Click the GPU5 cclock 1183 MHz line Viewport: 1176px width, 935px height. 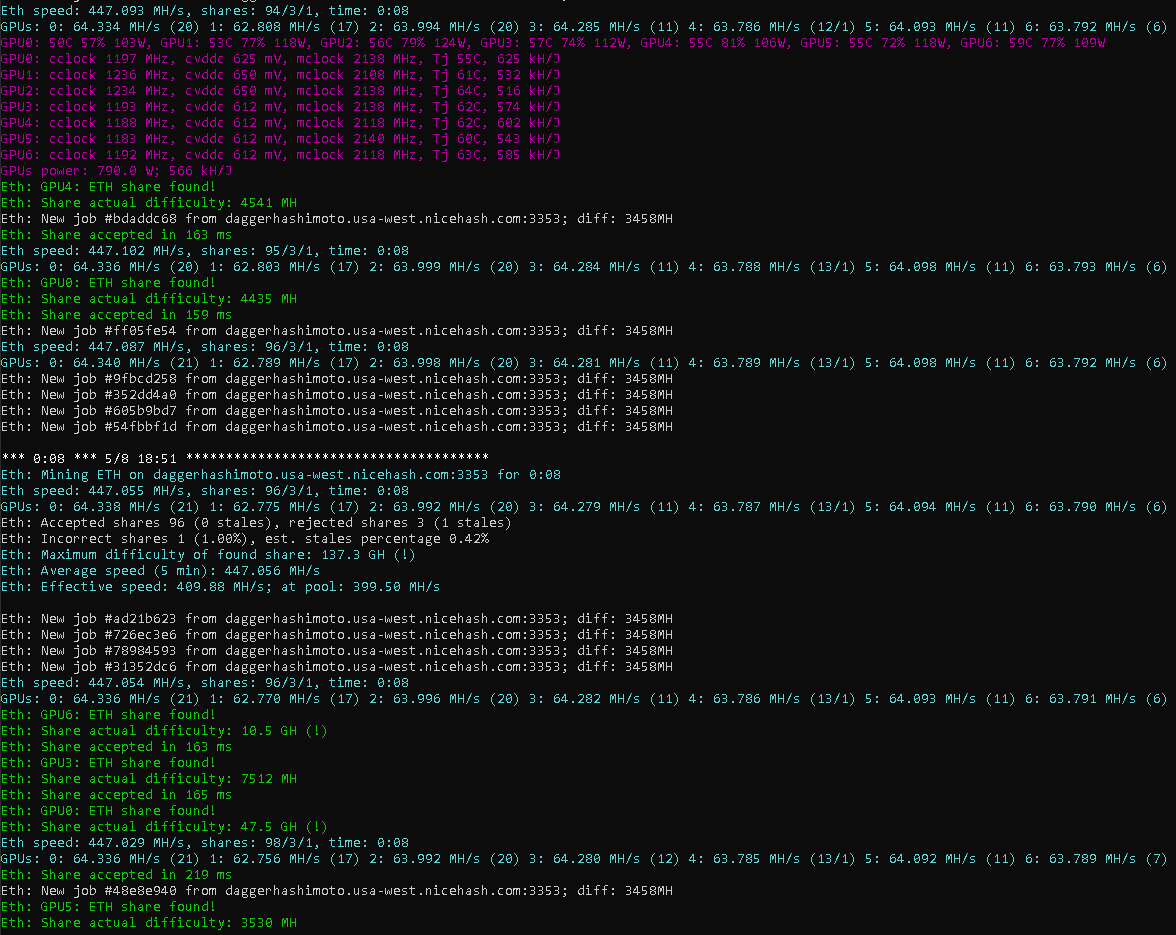click(280, 139)
